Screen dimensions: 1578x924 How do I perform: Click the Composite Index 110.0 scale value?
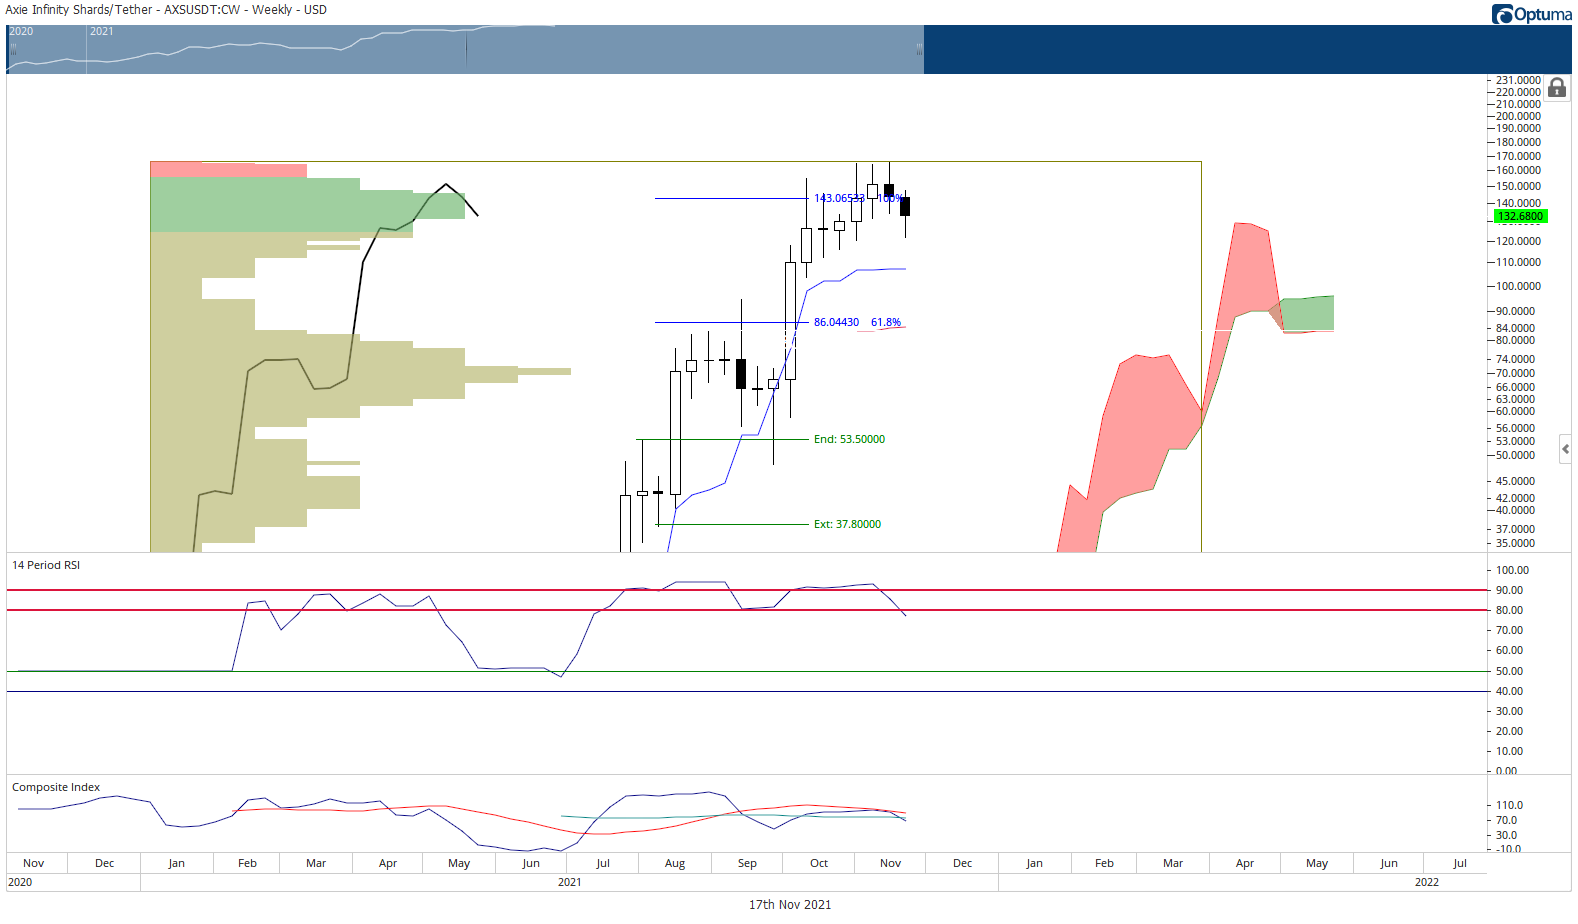(x=1509, y=805)
